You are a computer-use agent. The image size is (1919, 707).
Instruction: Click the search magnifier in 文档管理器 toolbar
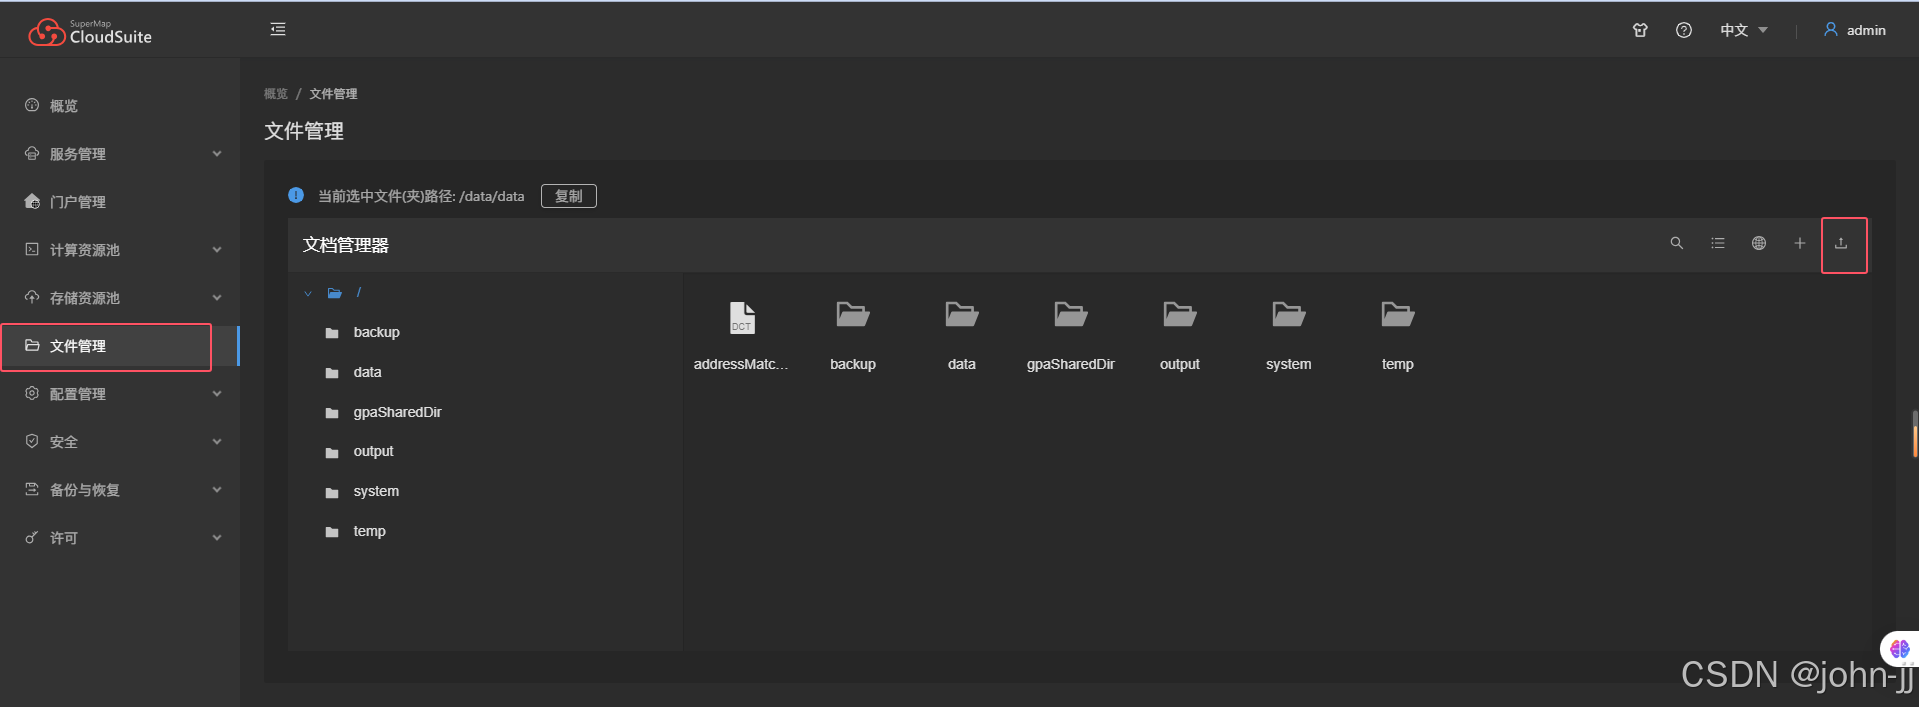click(x=1677, y=243)
